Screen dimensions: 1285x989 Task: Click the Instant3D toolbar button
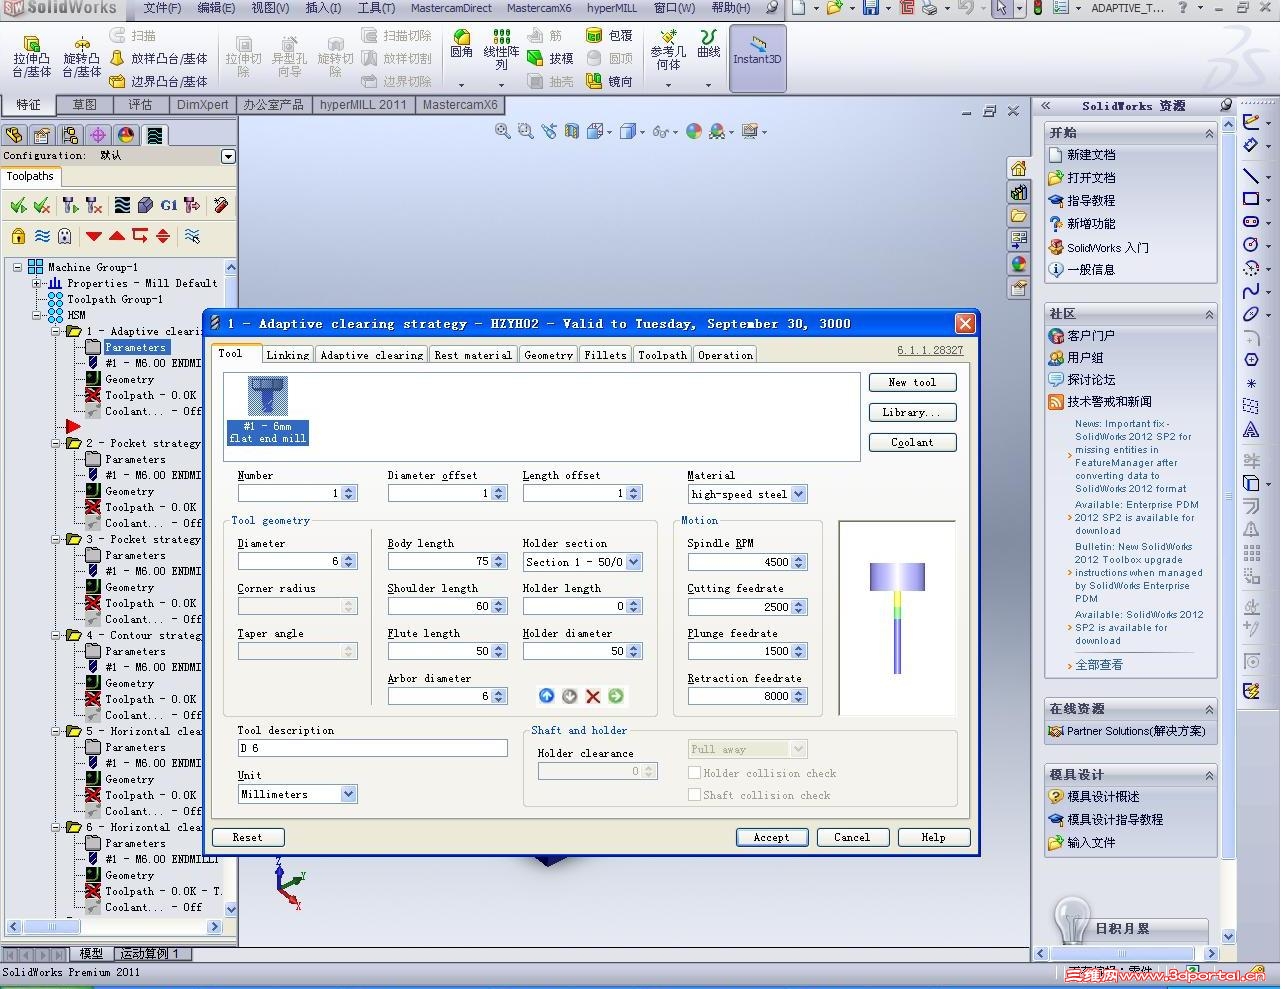(757, 57)
